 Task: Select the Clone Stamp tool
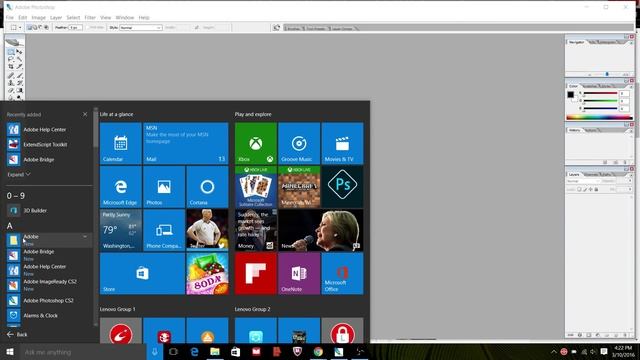(x=11, y=83)
